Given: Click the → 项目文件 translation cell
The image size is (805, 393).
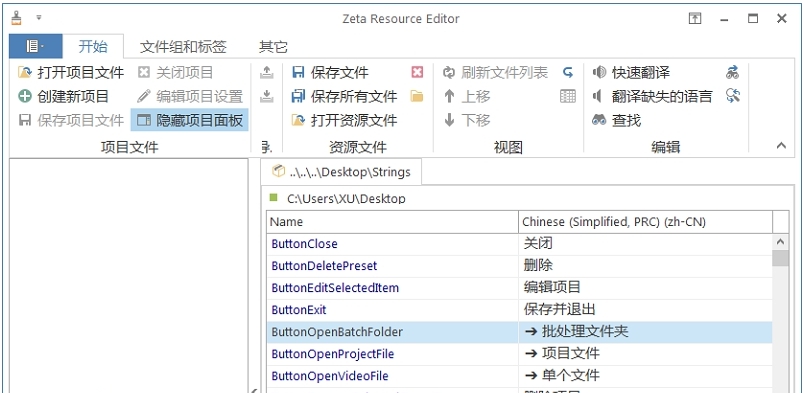Looking at the screenshot, I should tap(645, 354).
